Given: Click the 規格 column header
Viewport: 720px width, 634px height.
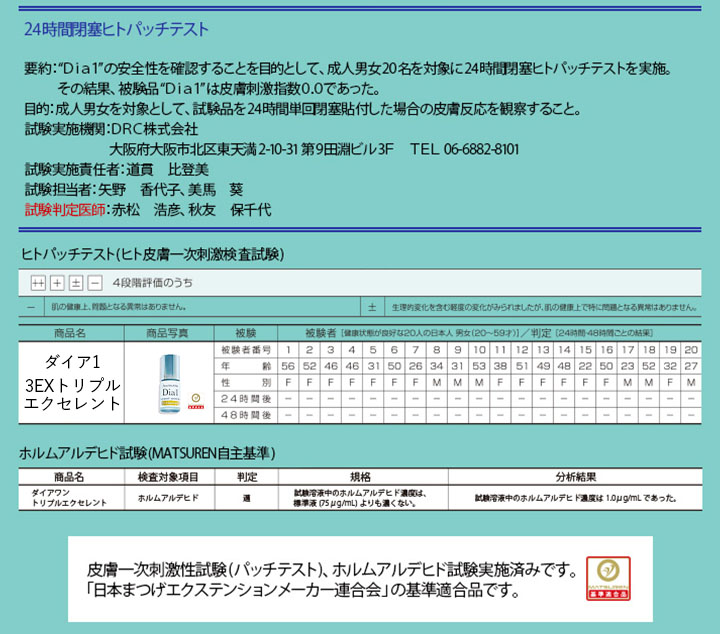Looking at the screenshot, I should tap(360, 477).
